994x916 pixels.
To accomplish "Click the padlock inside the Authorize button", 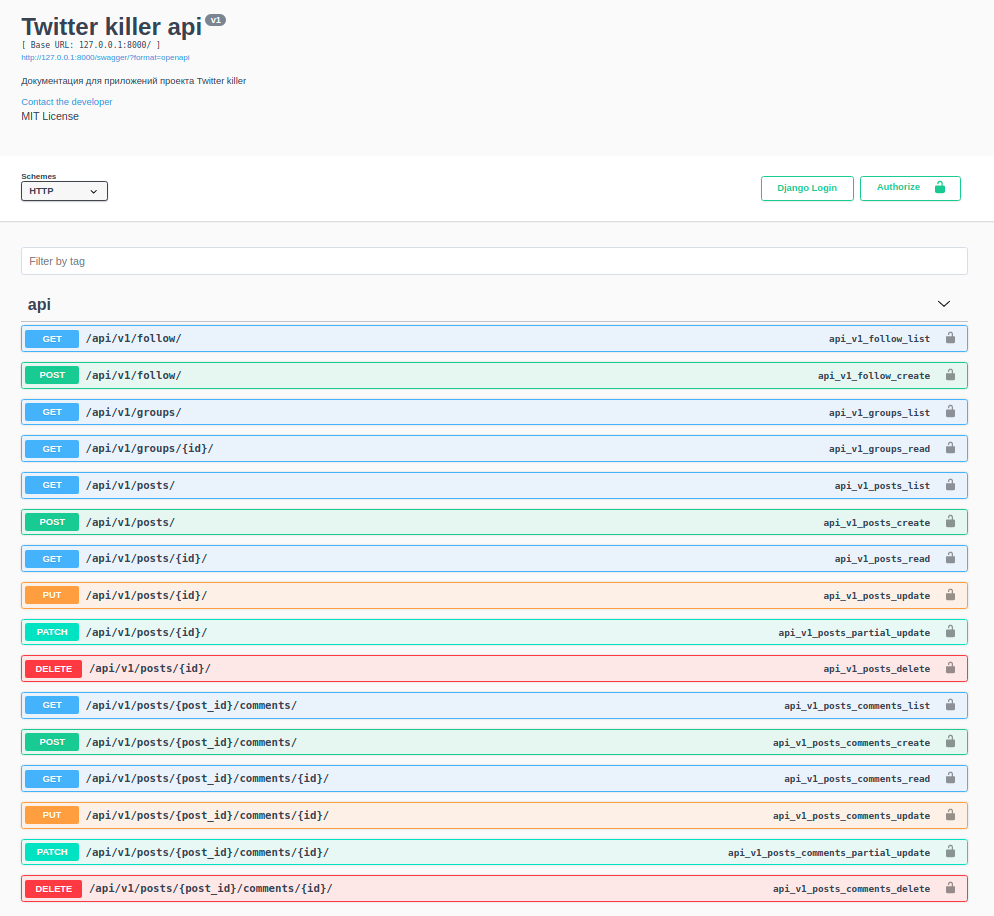I will pos(939,187).
